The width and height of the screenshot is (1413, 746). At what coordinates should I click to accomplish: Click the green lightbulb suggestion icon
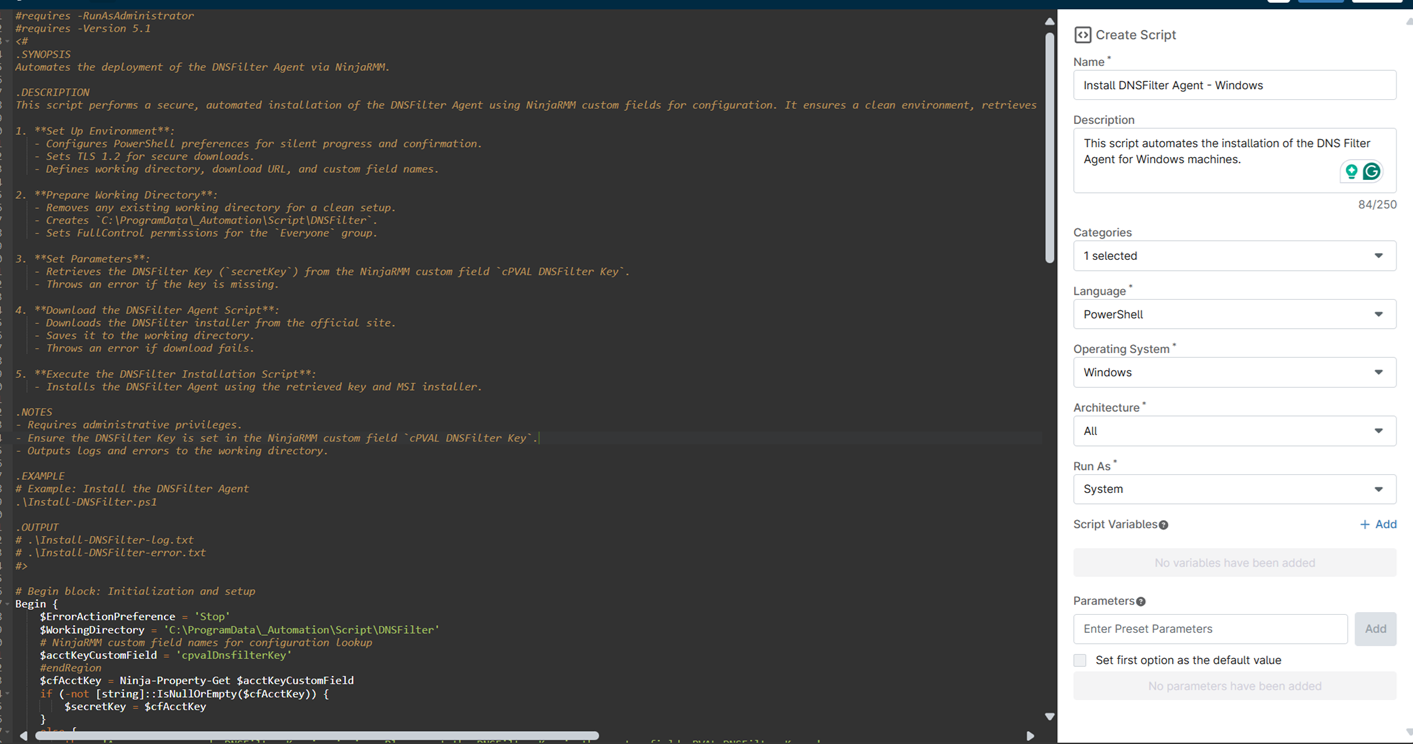click(x=1351, y=171)
